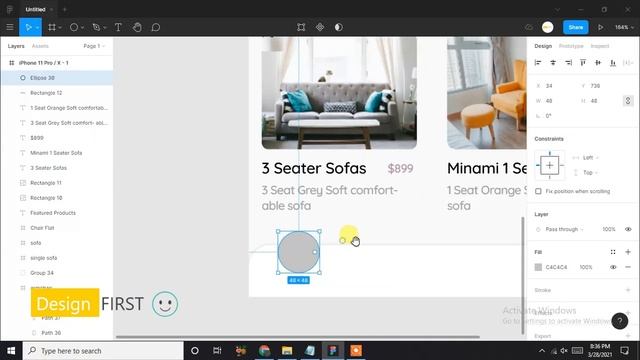Click the user avatar in toolbar
640x360 pixels.
[547, 27]
